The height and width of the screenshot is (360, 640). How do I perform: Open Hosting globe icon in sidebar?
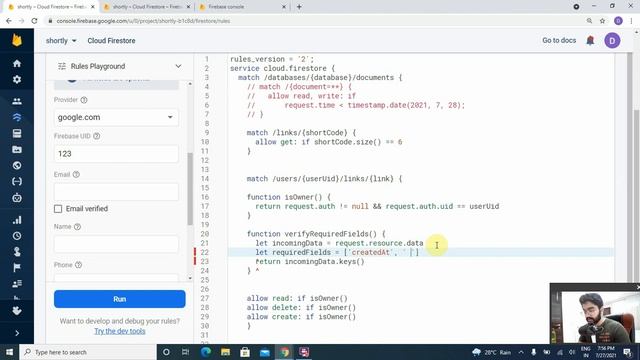click(17, 165)
